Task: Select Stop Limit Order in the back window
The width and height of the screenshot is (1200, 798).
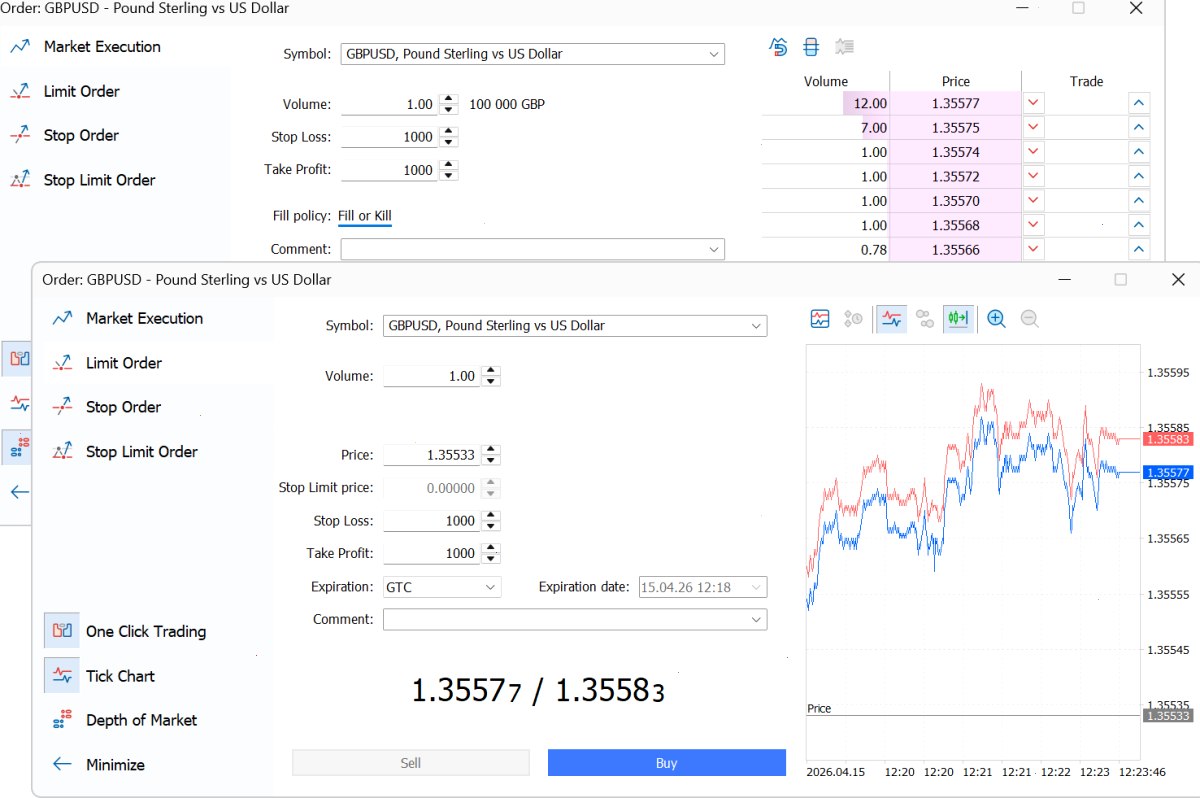Action: pyautogui.click(x=83, y=180)
